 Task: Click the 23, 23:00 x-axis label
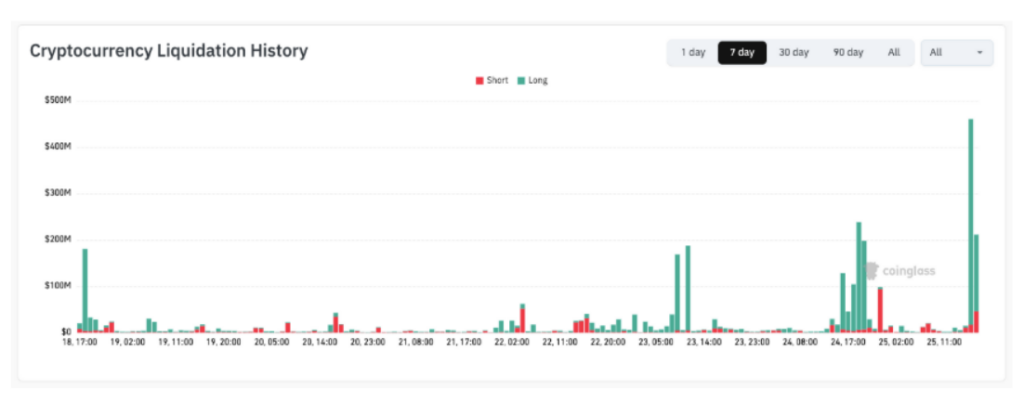coord(753,341)
